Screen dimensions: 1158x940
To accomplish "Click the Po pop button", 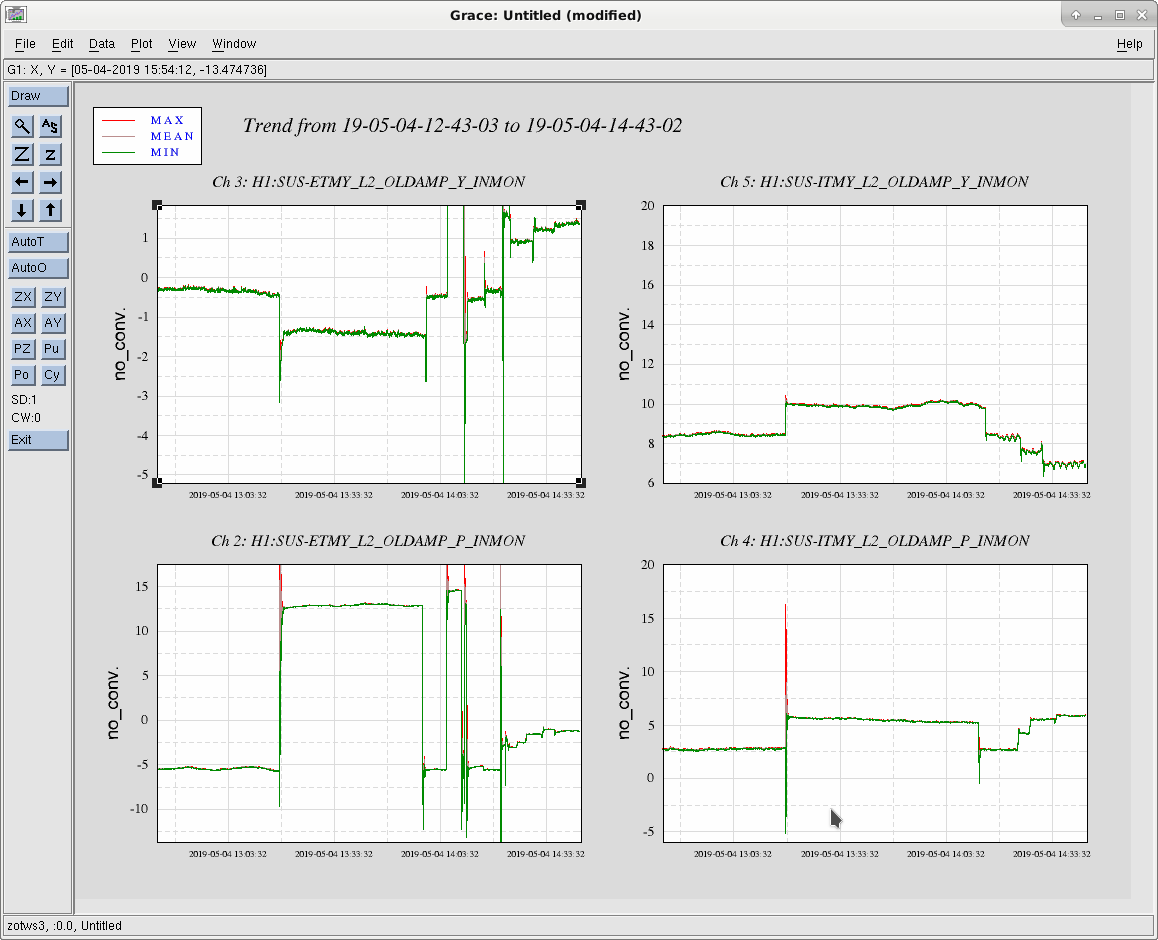I will tap(24, 375).
